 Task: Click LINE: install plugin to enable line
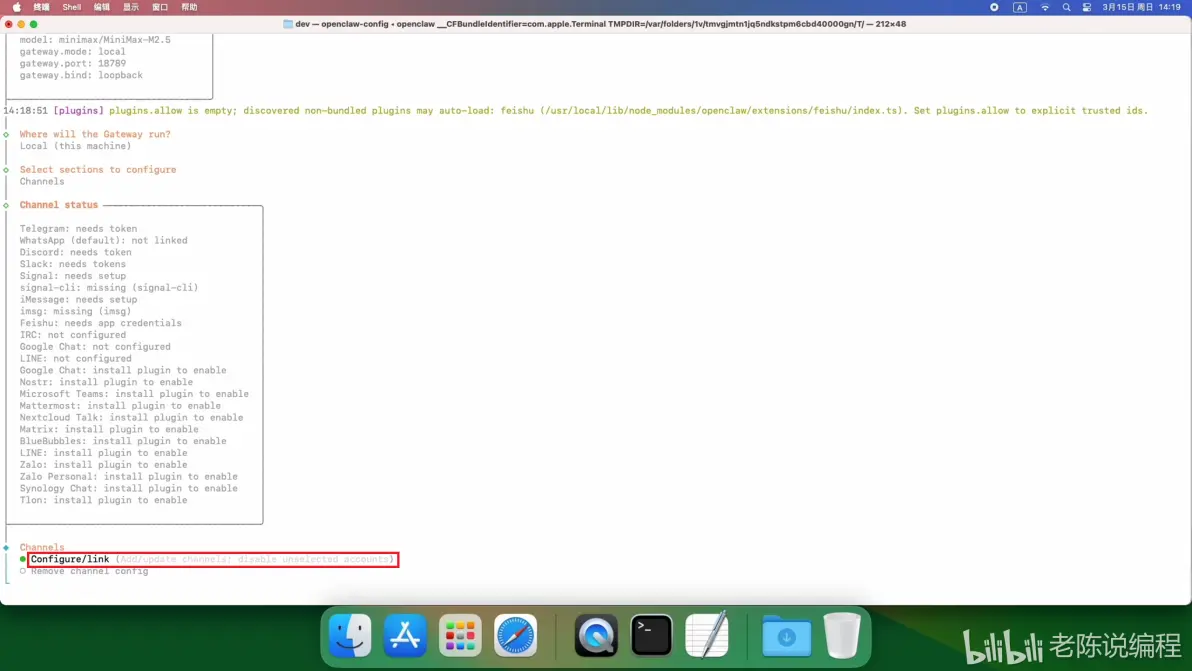point(103,453)
